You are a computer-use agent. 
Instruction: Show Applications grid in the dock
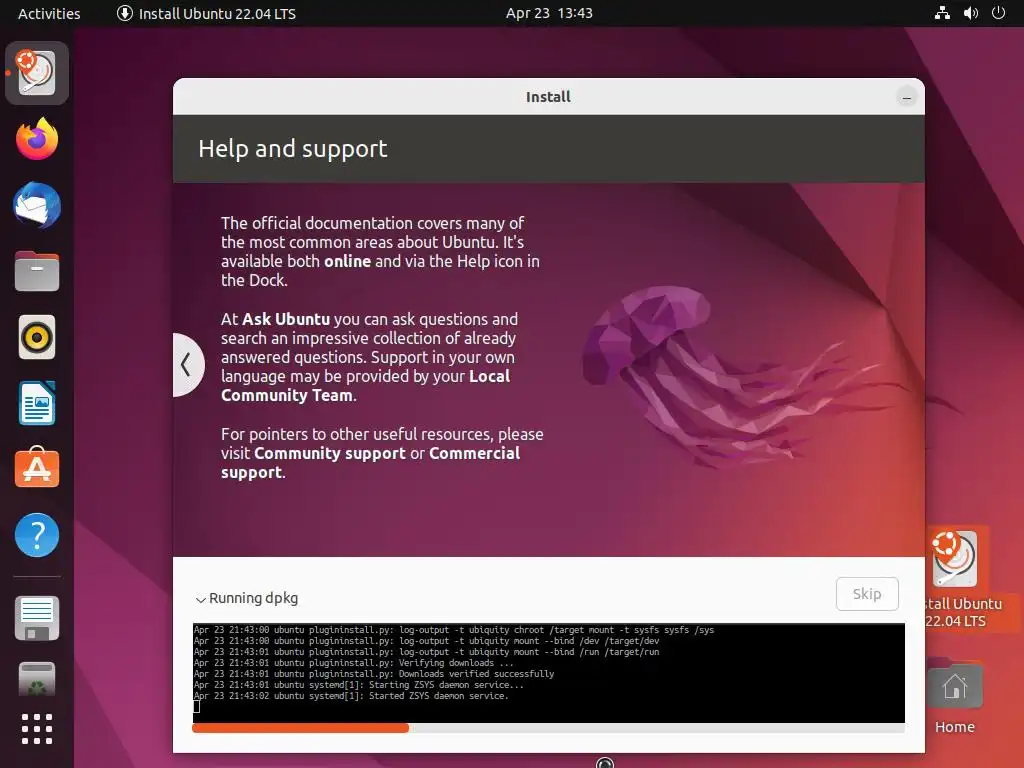click(x=37, y=729)
